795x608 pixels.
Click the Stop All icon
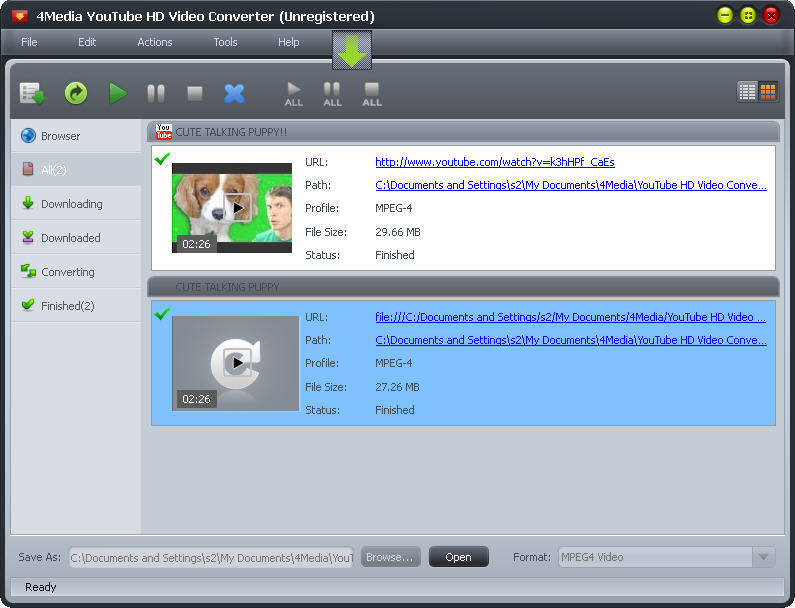point(372,94)
